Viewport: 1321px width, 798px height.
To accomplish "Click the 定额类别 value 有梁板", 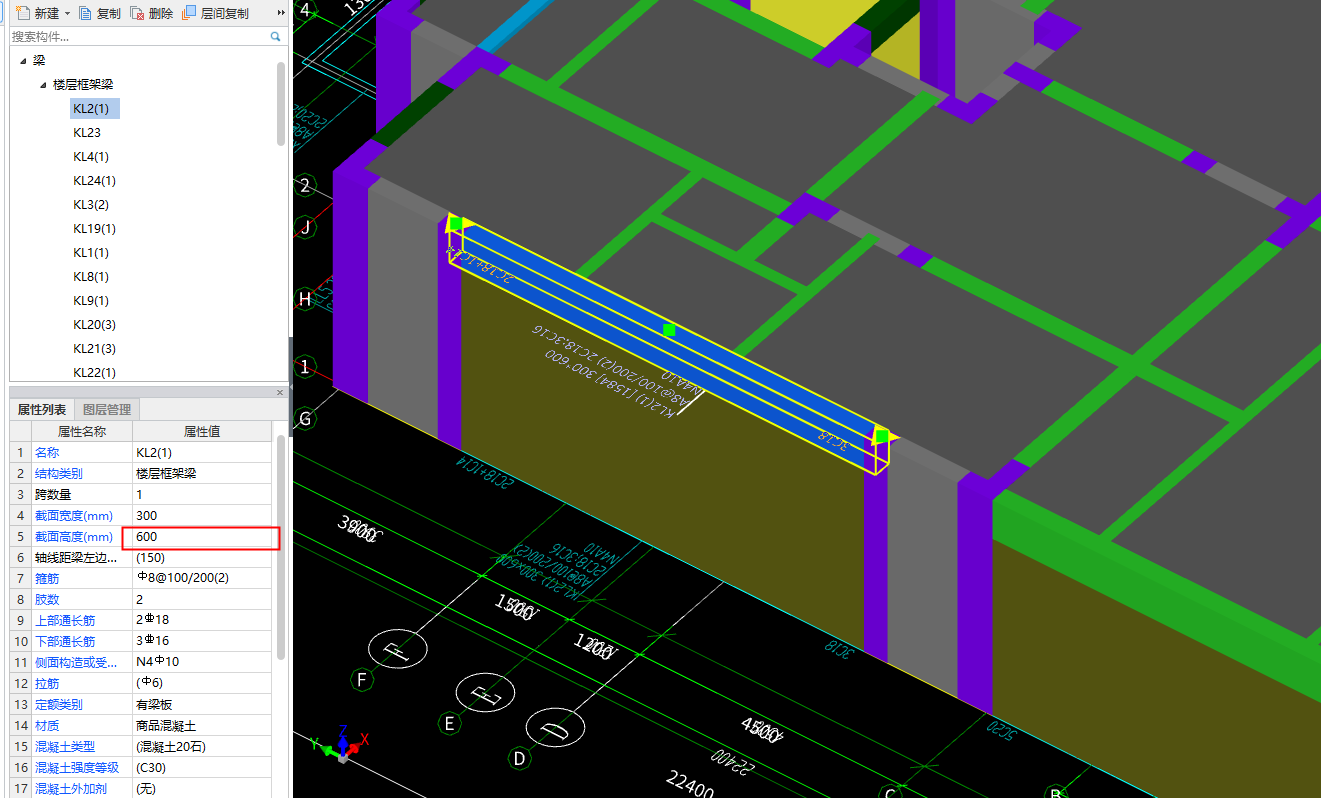I will (201, 704).
